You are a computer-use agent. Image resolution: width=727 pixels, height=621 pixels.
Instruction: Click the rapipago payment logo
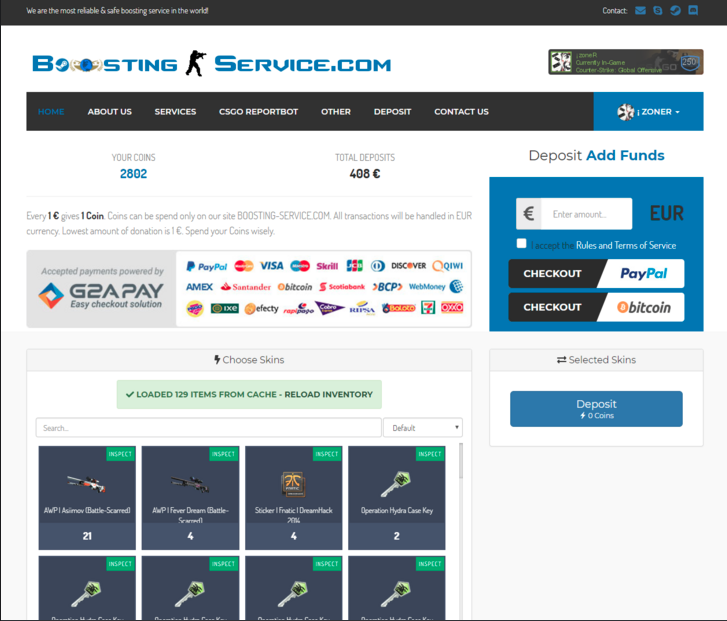(299, 308)
